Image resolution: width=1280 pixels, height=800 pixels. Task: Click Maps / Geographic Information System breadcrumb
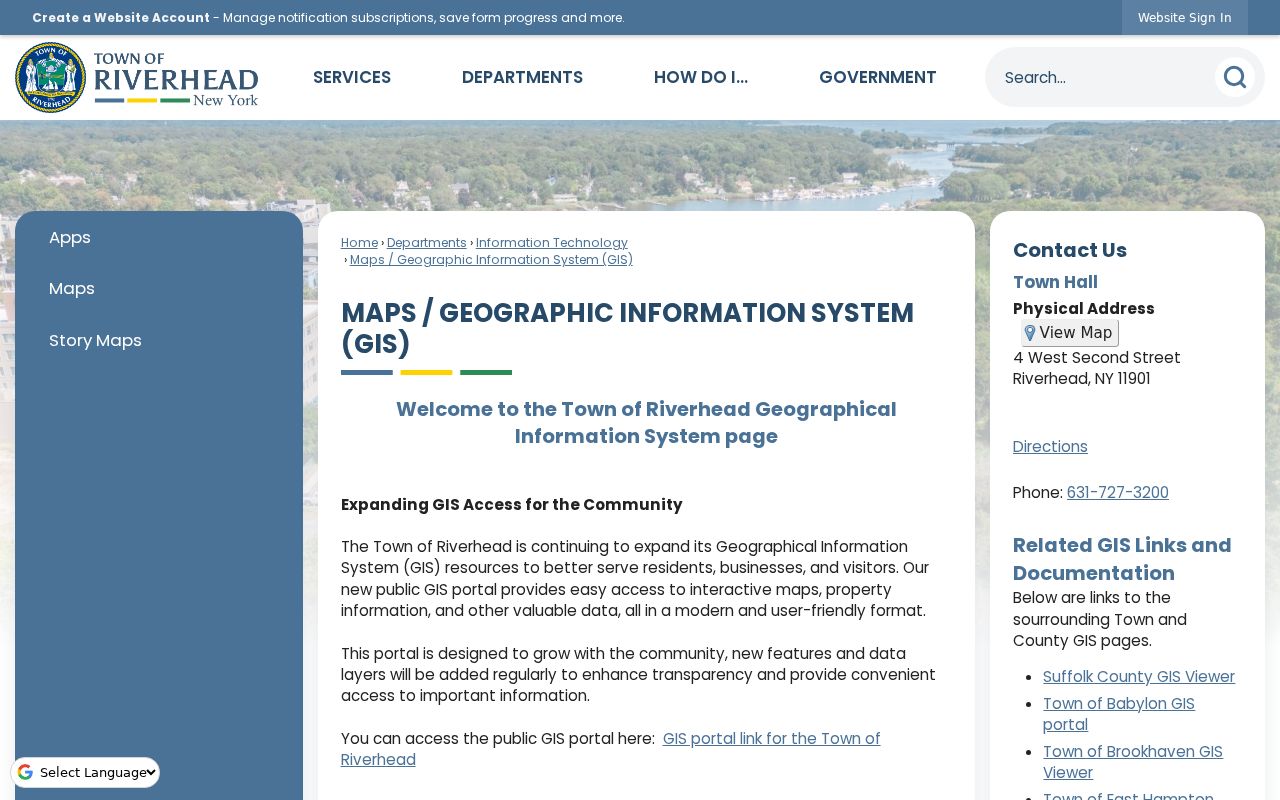coord(491,260)
